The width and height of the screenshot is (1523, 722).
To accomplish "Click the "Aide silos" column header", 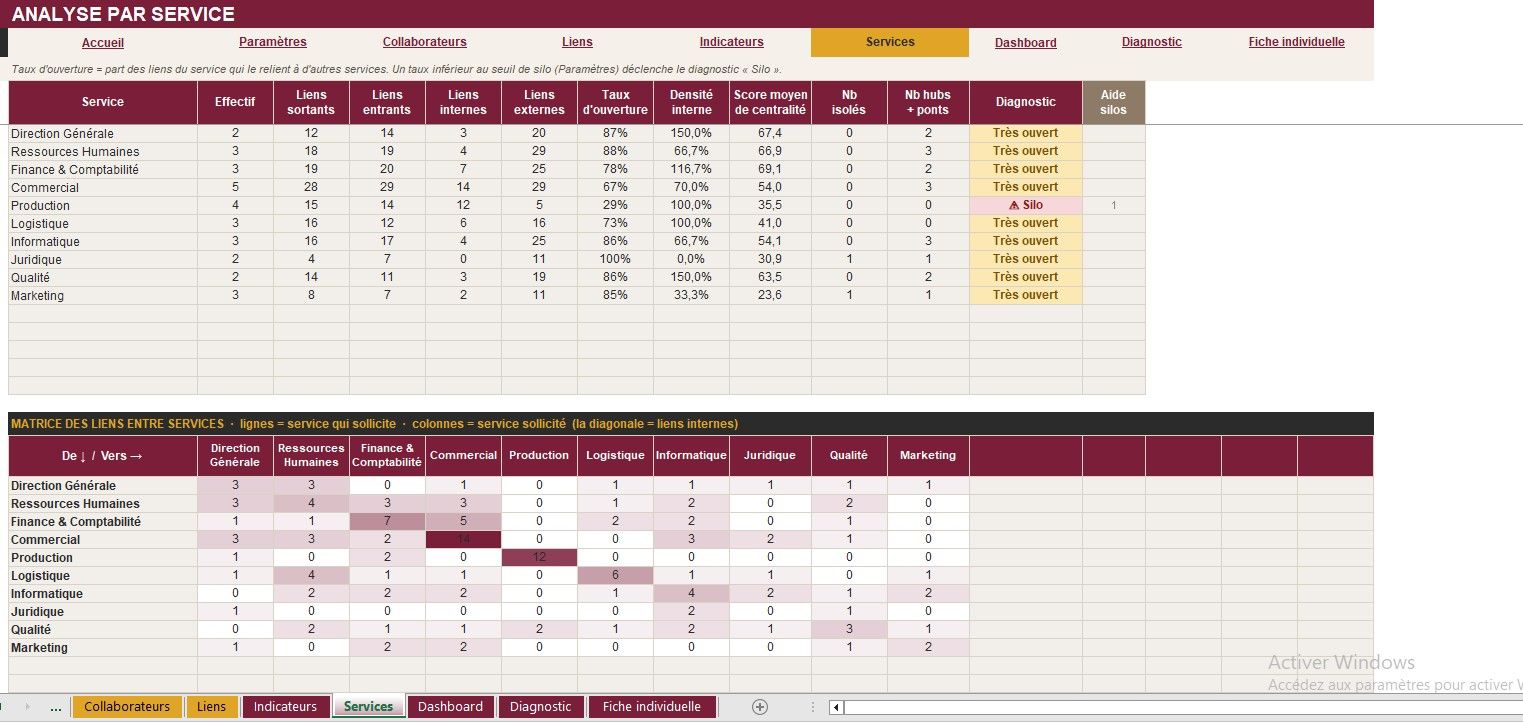I will pyautogui.click(x=1113, y=102).
